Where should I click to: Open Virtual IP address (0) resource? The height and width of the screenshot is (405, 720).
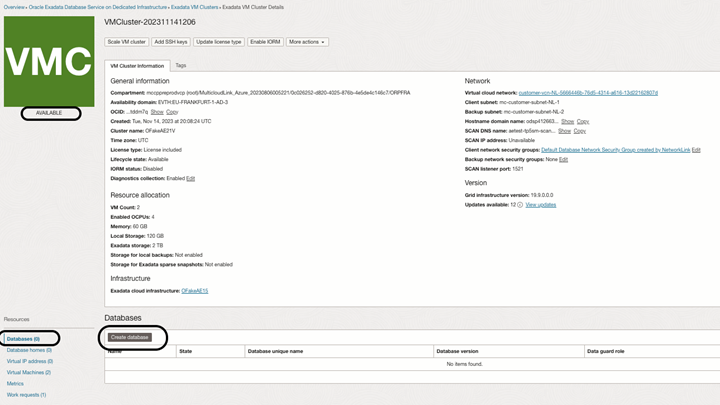coord(30,361)
